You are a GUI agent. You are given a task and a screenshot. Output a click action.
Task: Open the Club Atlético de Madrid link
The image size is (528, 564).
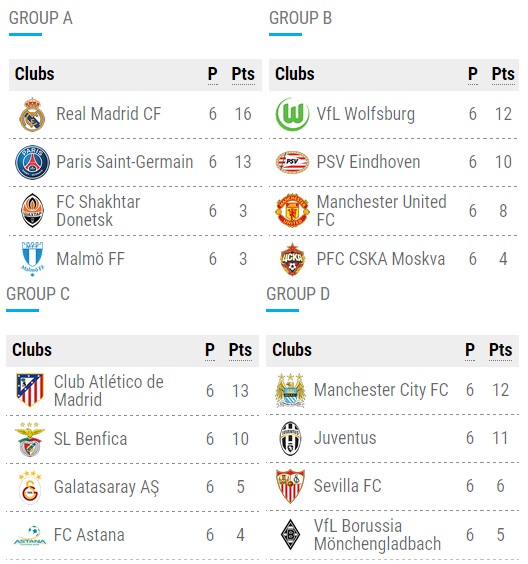pyautogui.click(x=109, y=391)
